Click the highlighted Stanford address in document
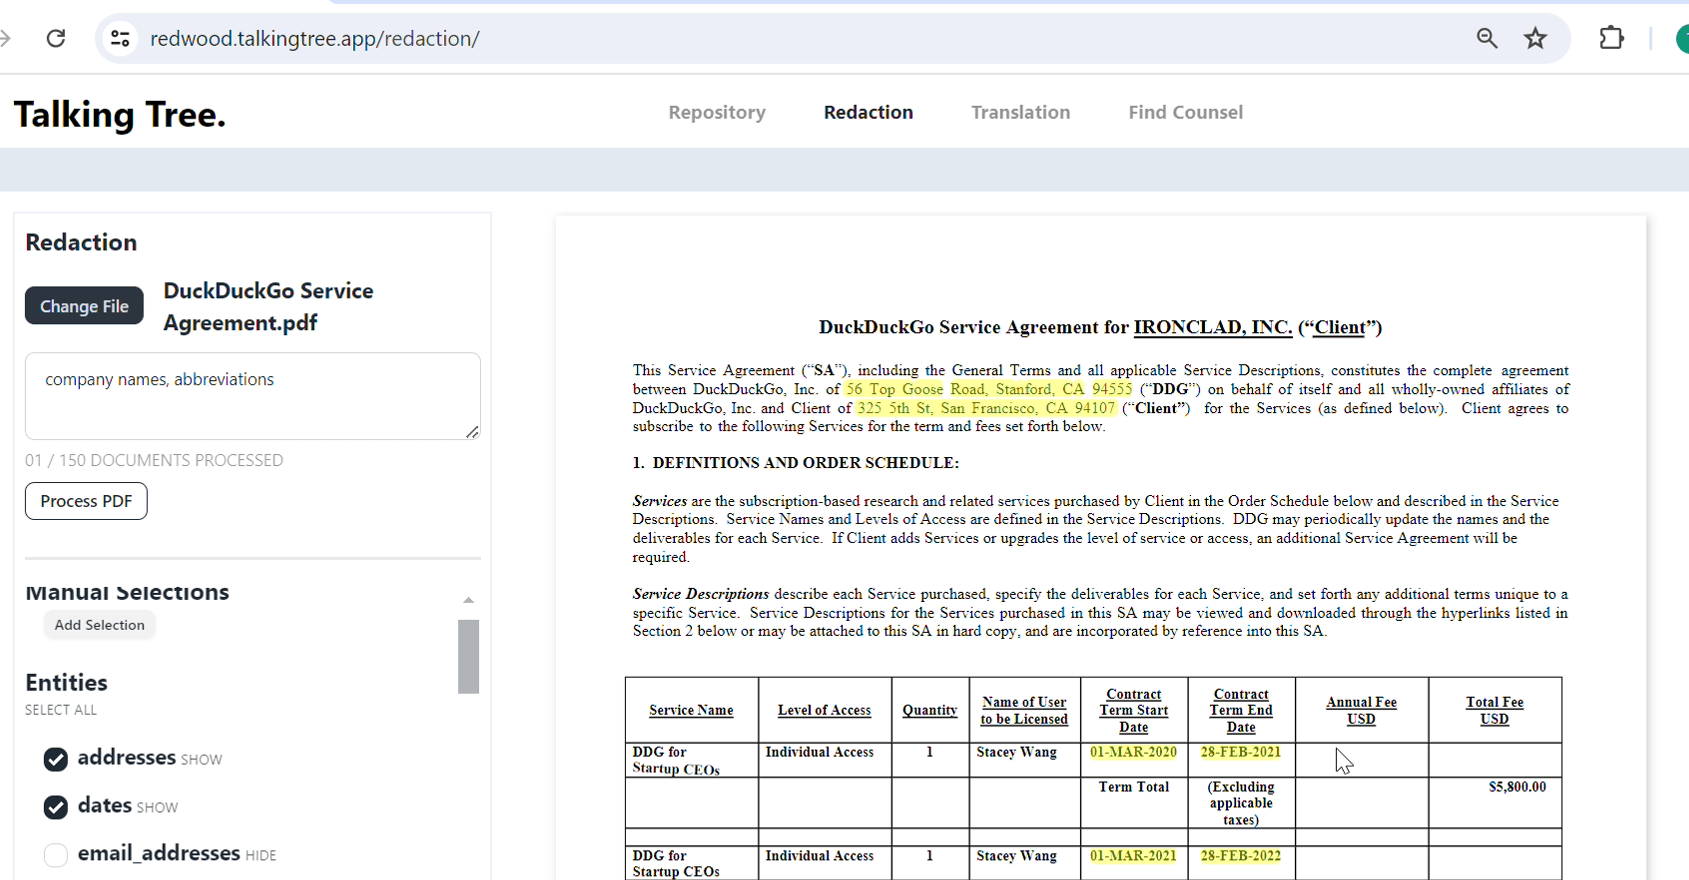This screenshot has height=880, width=1689. (x=988, y=389)
